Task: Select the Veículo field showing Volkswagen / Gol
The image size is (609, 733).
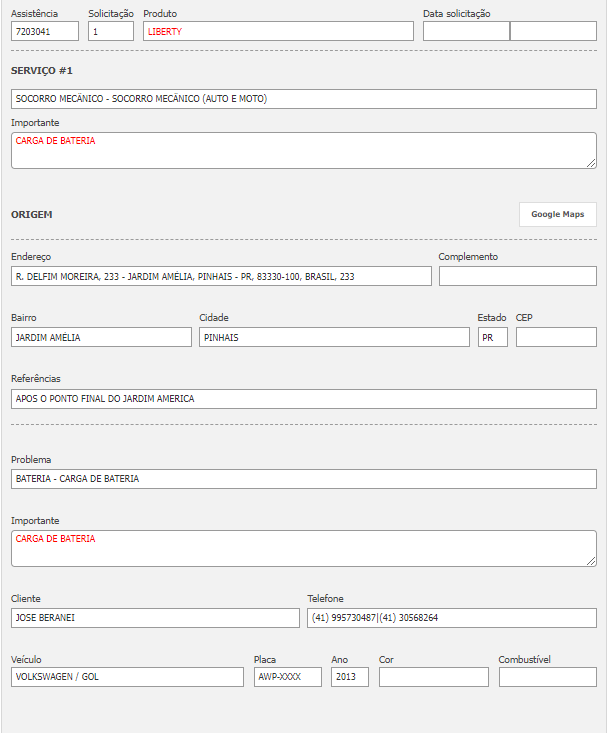Action: (x=127, y=677)
